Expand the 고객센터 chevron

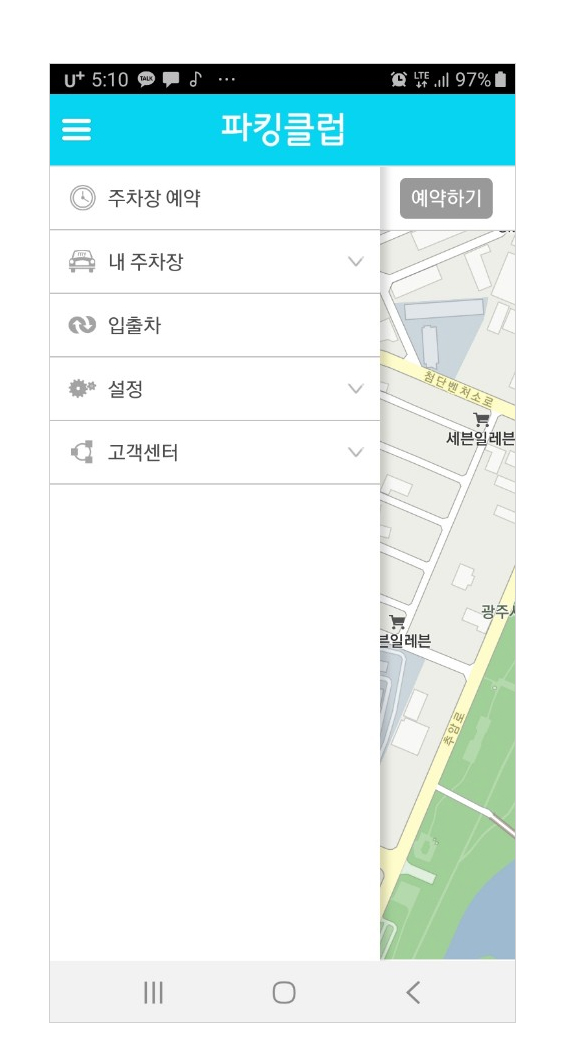click(356, 452)
